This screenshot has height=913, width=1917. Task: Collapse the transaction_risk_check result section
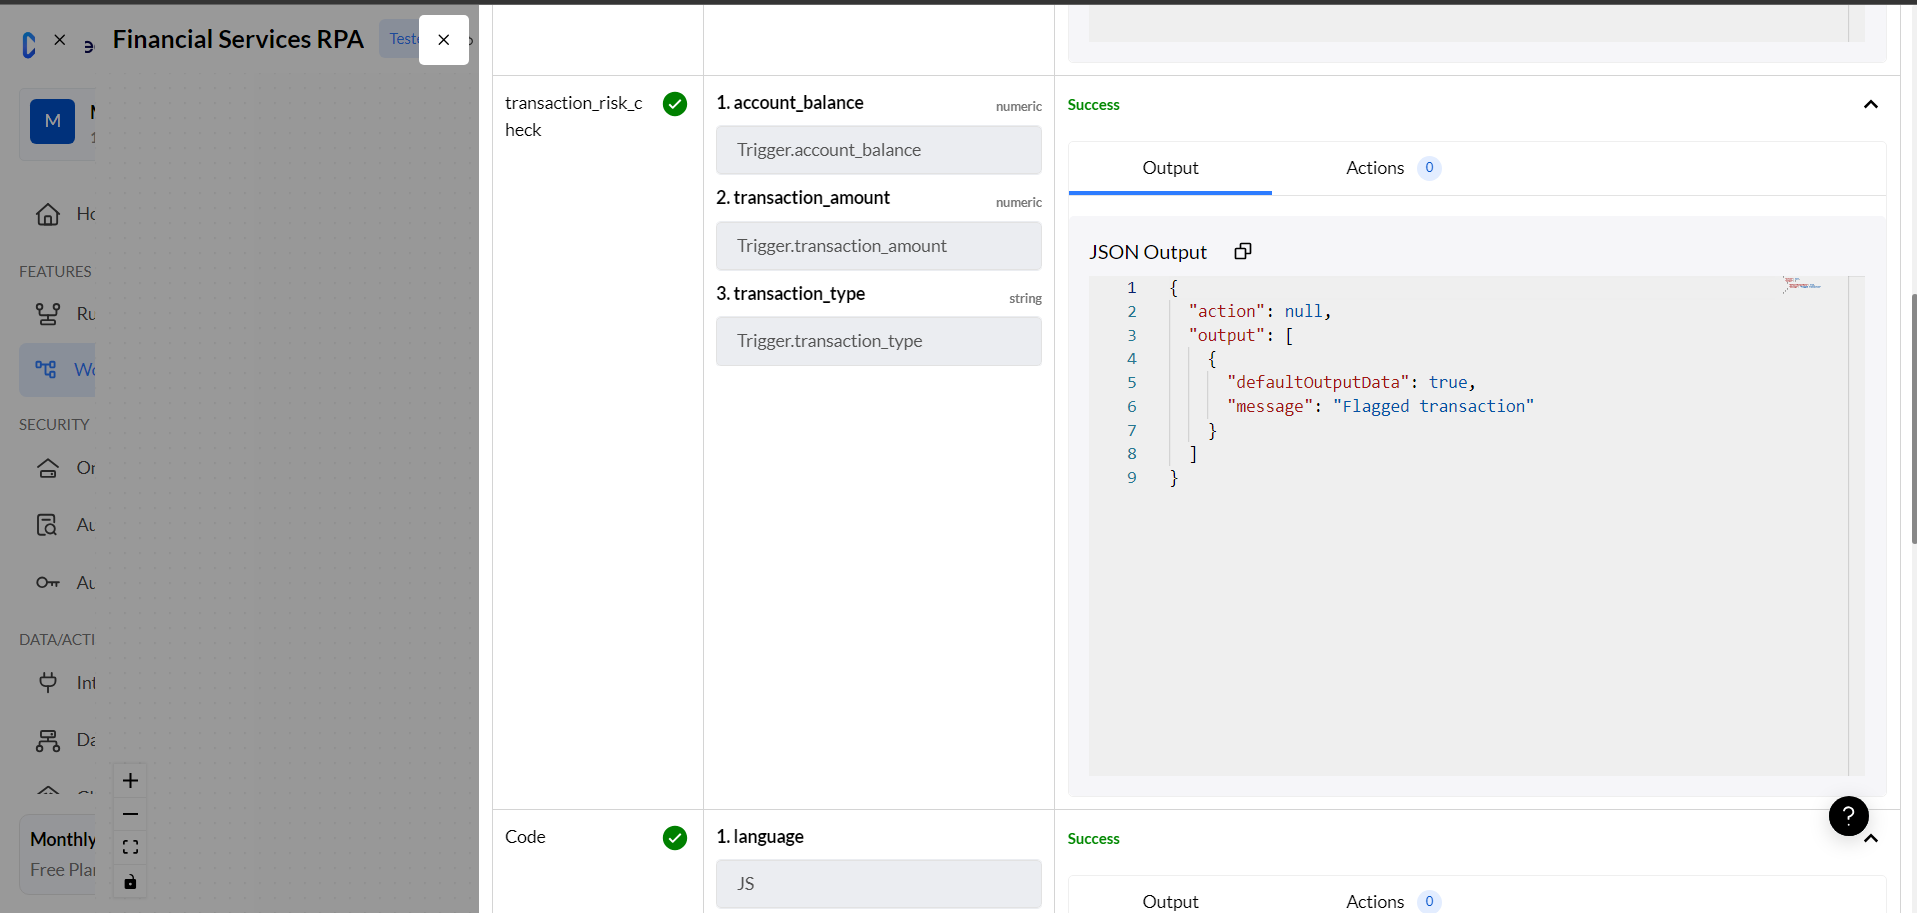(x=1870, y=105)
